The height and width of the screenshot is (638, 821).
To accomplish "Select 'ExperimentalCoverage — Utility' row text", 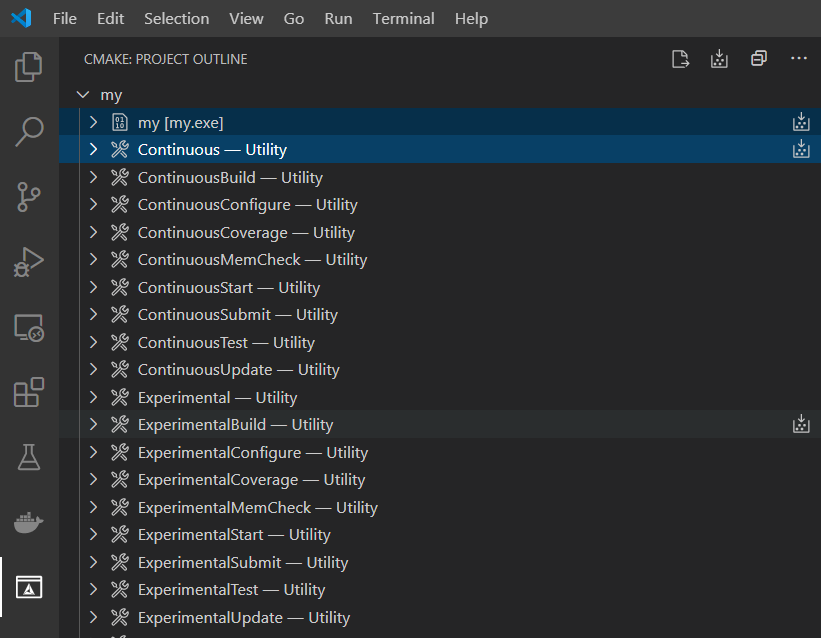I will (251, 480).
